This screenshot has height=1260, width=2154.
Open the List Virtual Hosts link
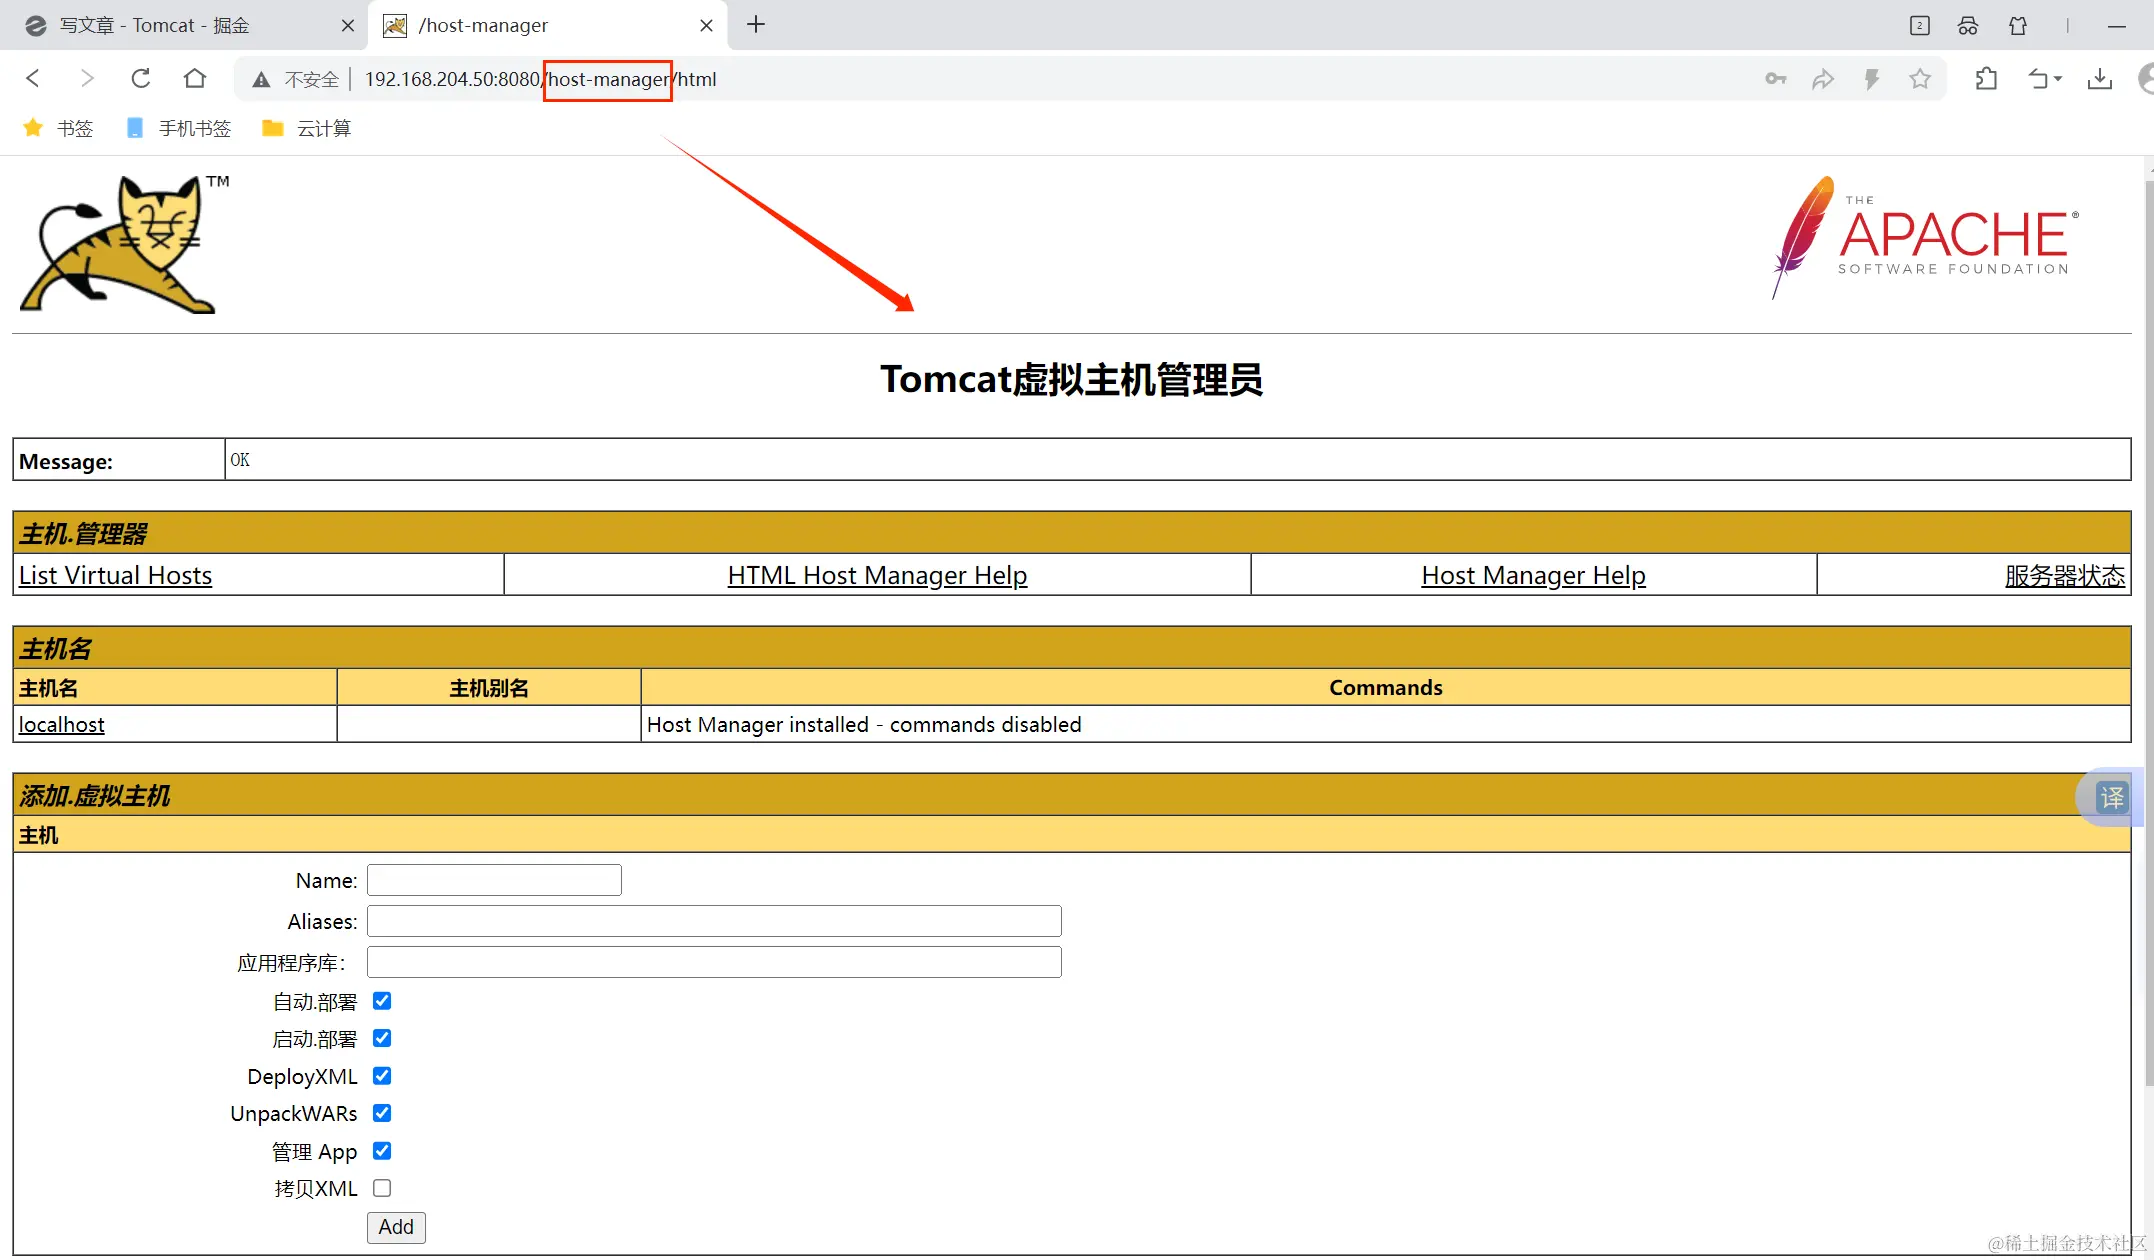(x=115, y=575)
